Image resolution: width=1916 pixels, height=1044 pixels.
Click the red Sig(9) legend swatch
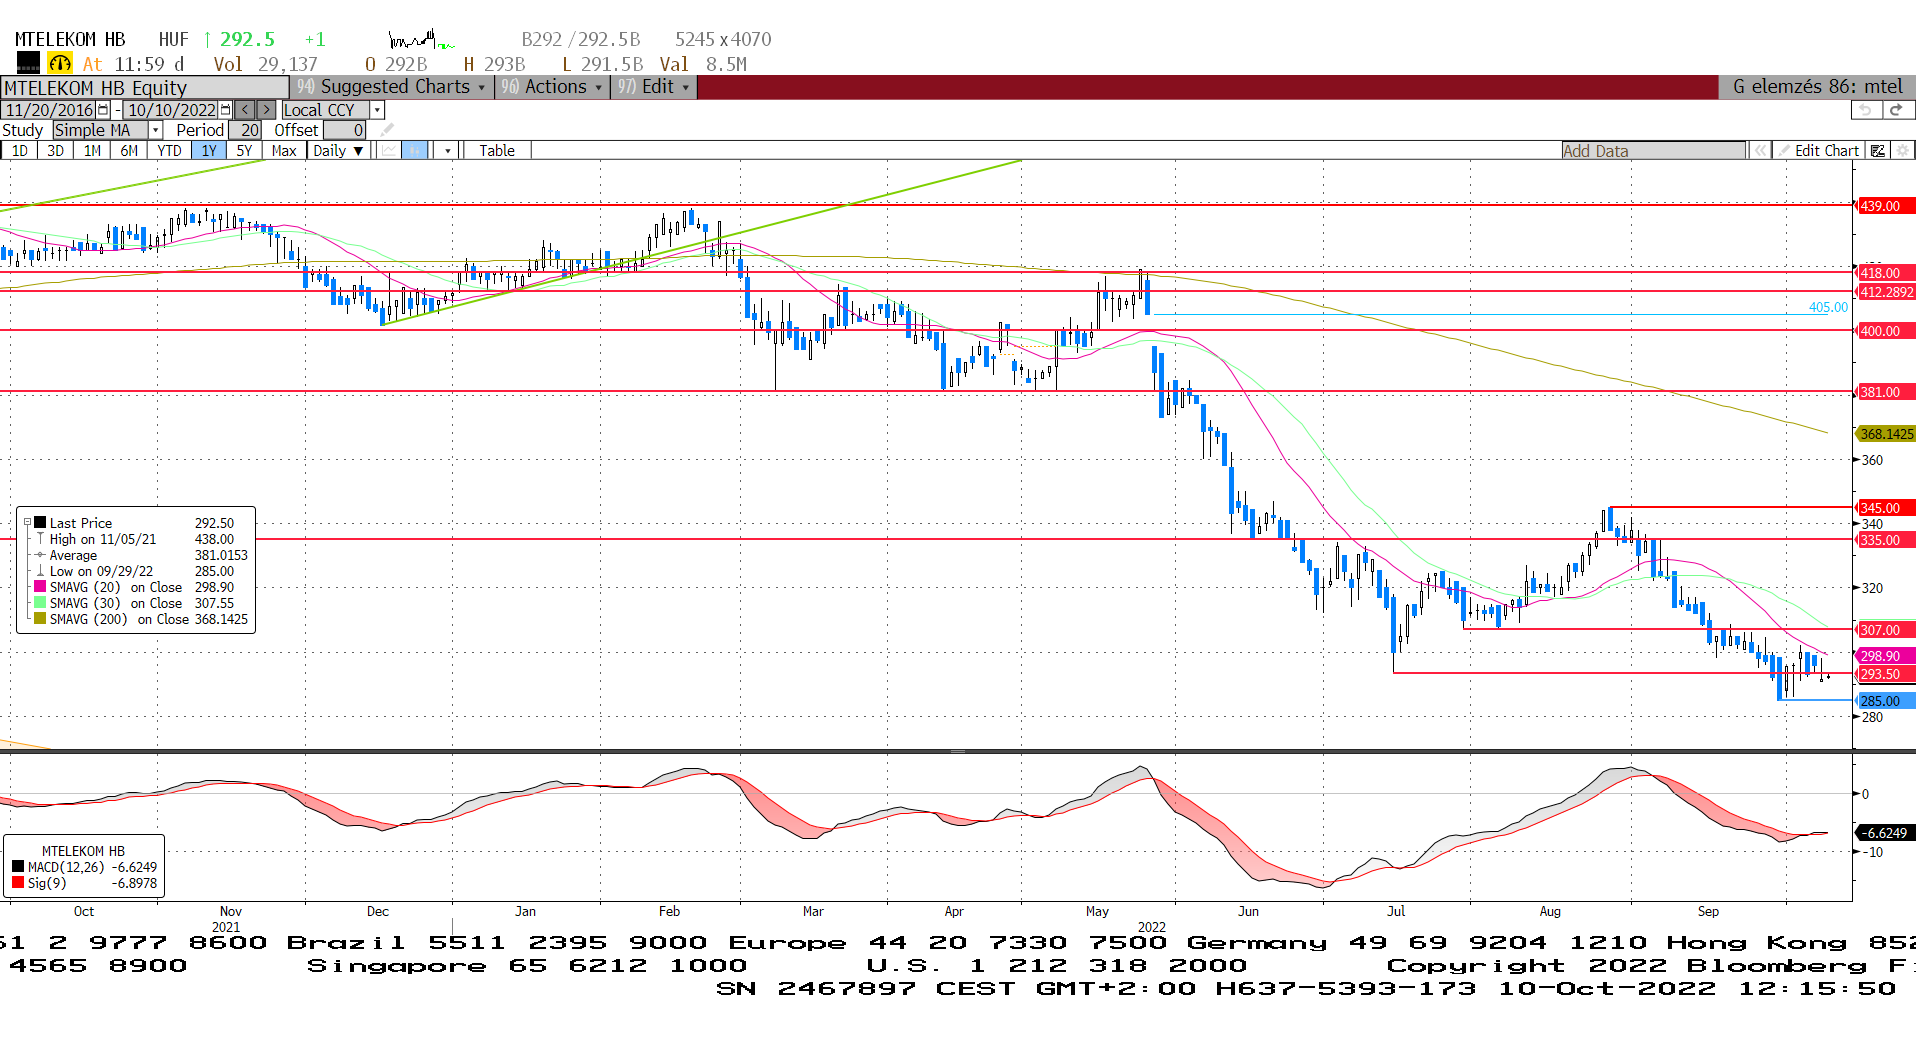click(18, 883)
